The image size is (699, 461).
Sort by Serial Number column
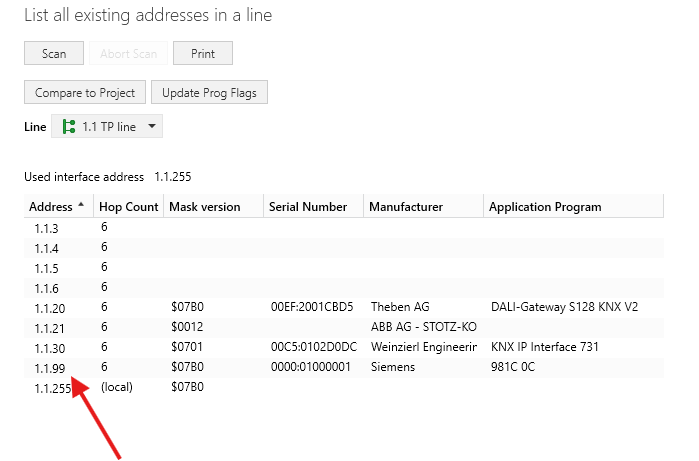point(308,207)
